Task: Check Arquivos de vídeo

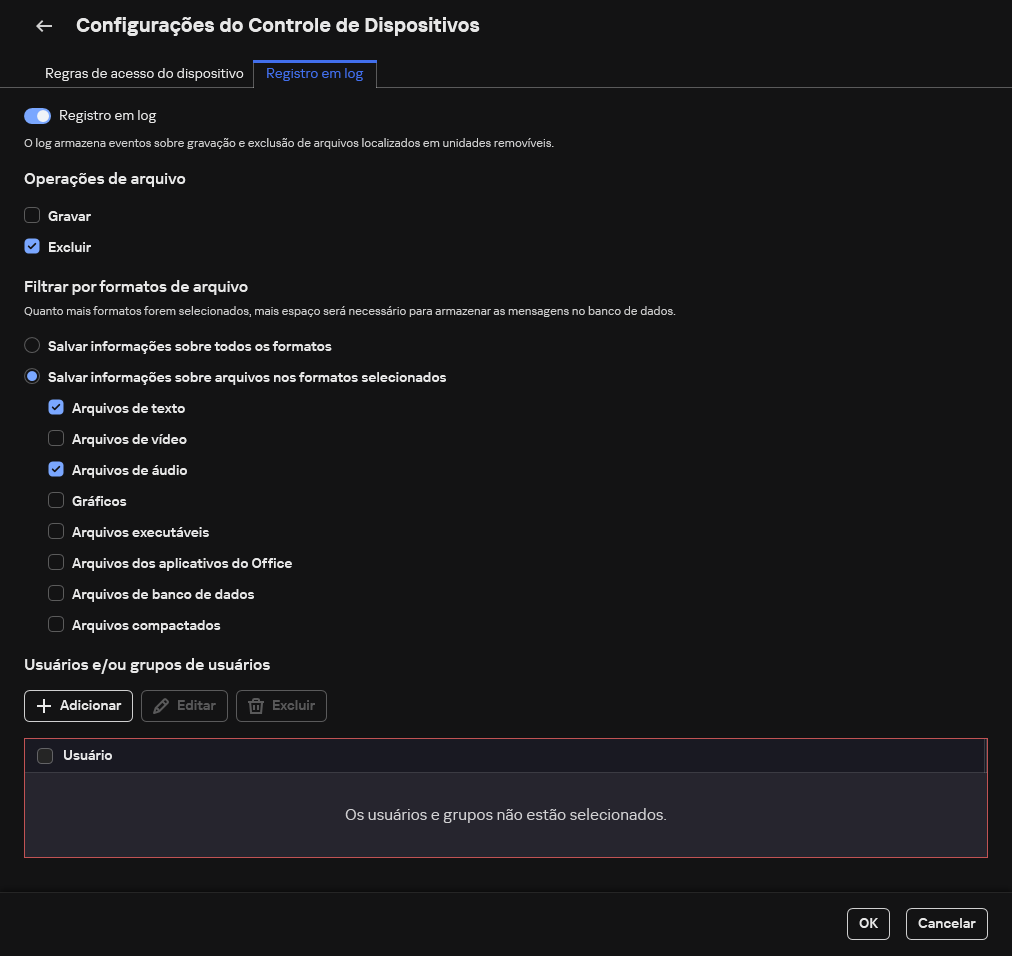Action: [x=56, y=438]
